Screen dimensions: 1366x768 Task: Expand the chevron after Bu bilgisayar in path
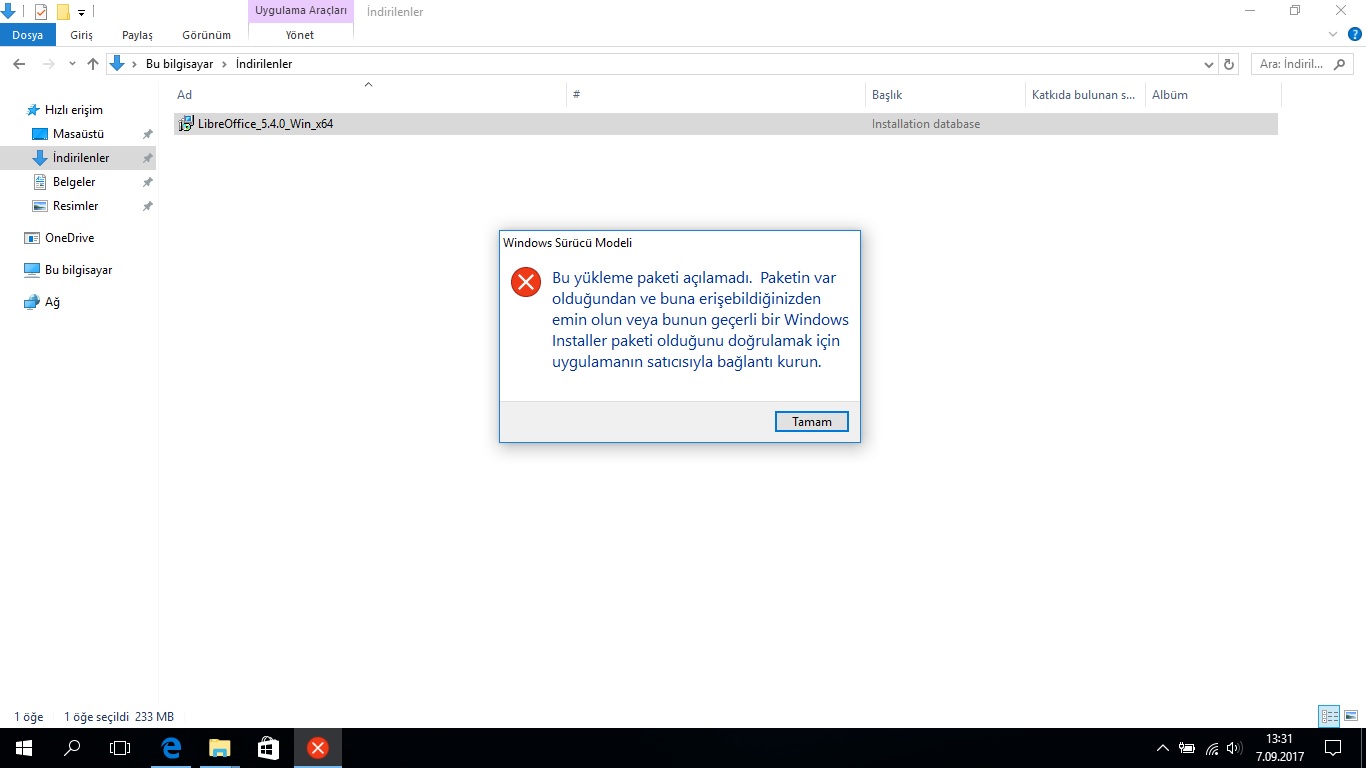coord(224,64)
